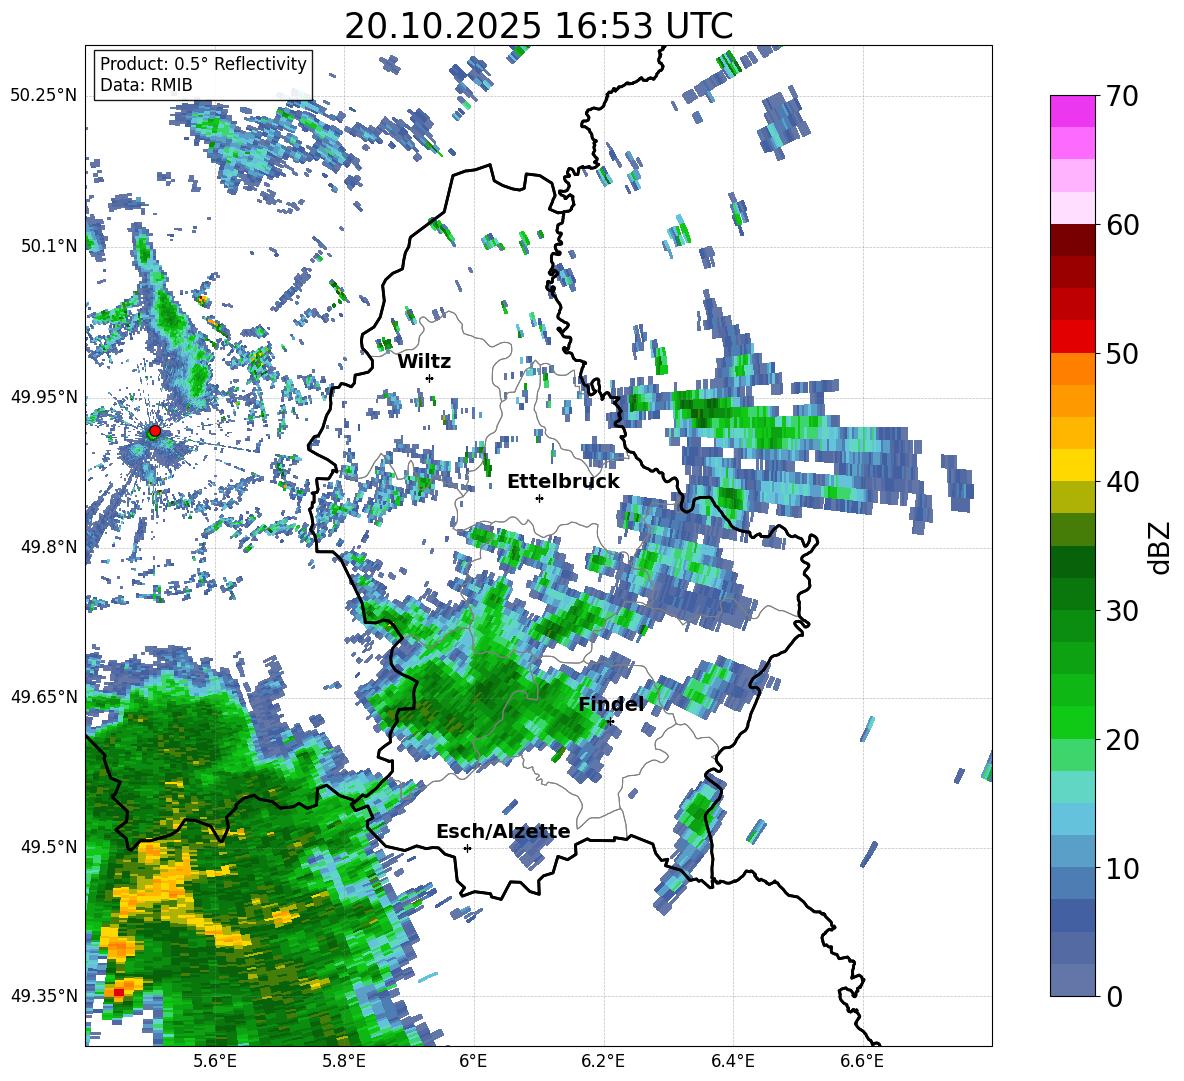Click the 6.4°E longitude label
Screen dimensions: 1184x1081
click(733, 1061)
